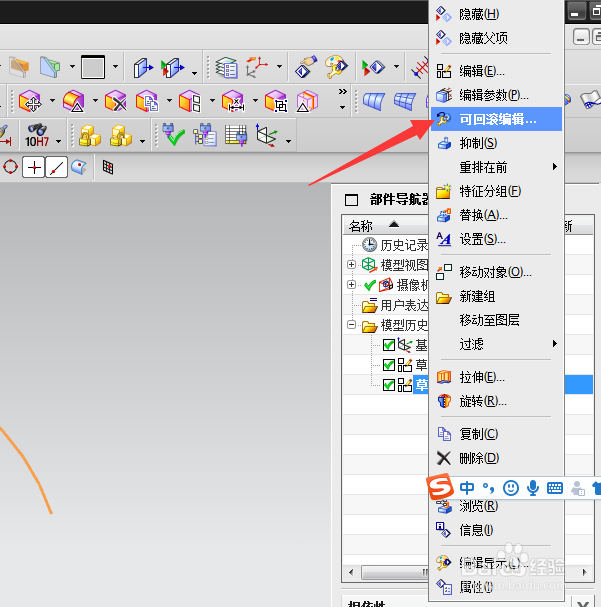This screenshot has height=607, width=601.
Task: Click the datum CSYS wireframe icon
Action: coord(266,135)
